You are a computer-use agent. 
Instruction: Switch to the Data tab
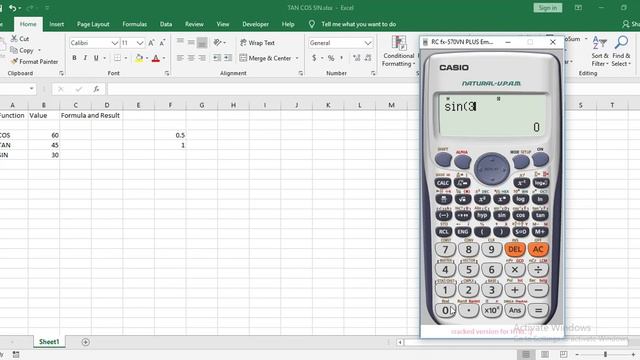(x=166, y=24)
